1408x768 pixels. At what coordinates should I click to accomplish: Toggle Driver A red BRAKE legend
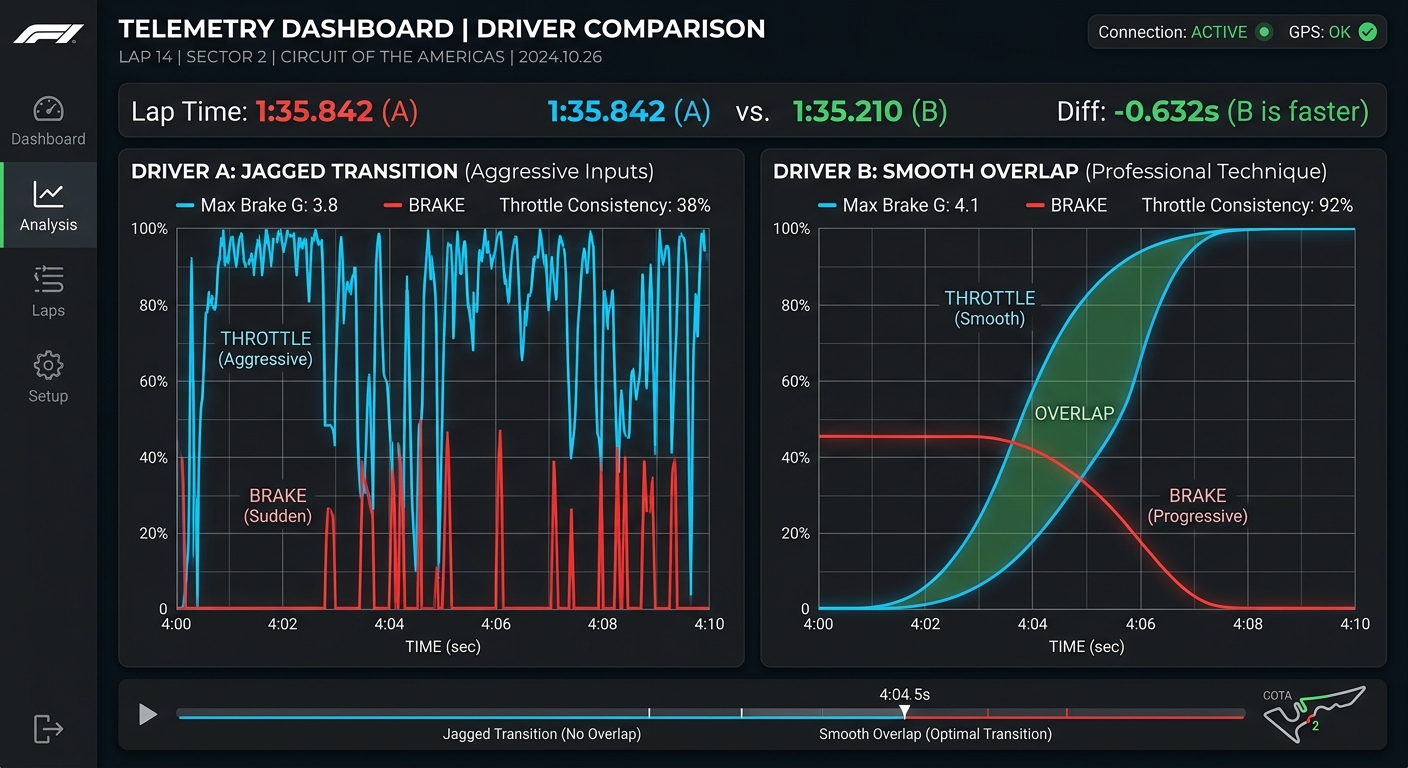425,206
